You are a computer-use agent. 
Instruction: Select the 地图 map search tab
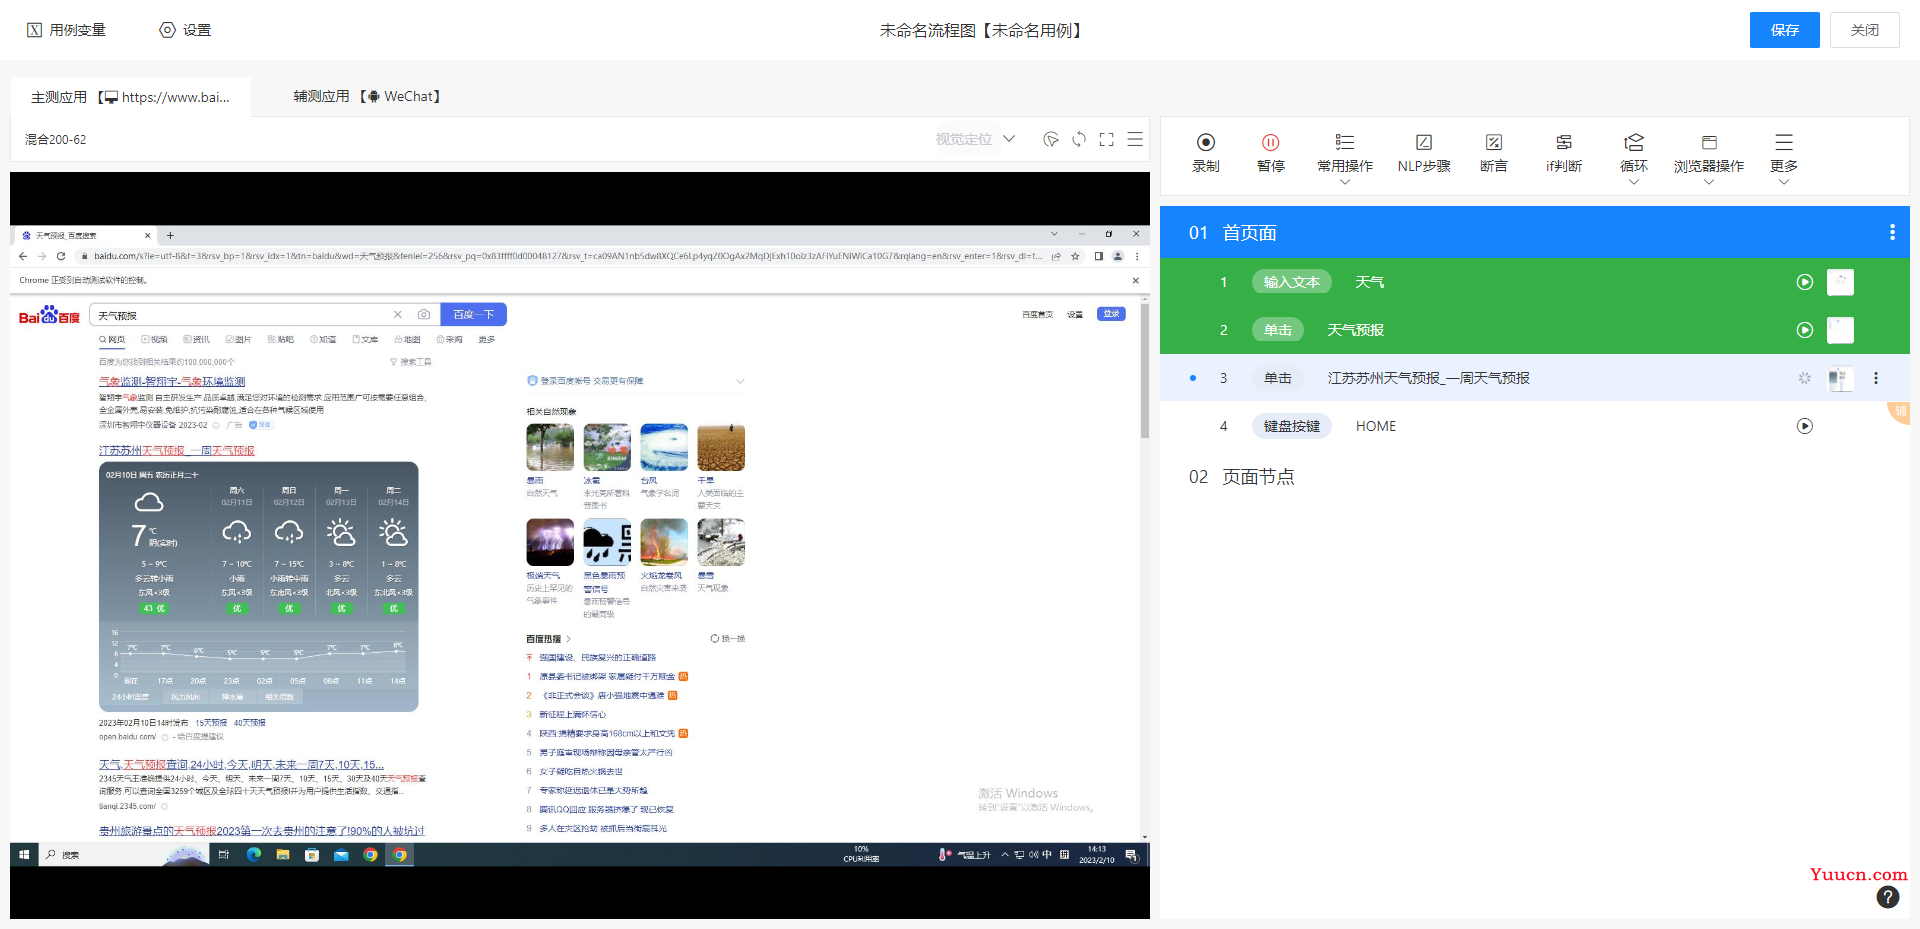[x=407, y=340]
